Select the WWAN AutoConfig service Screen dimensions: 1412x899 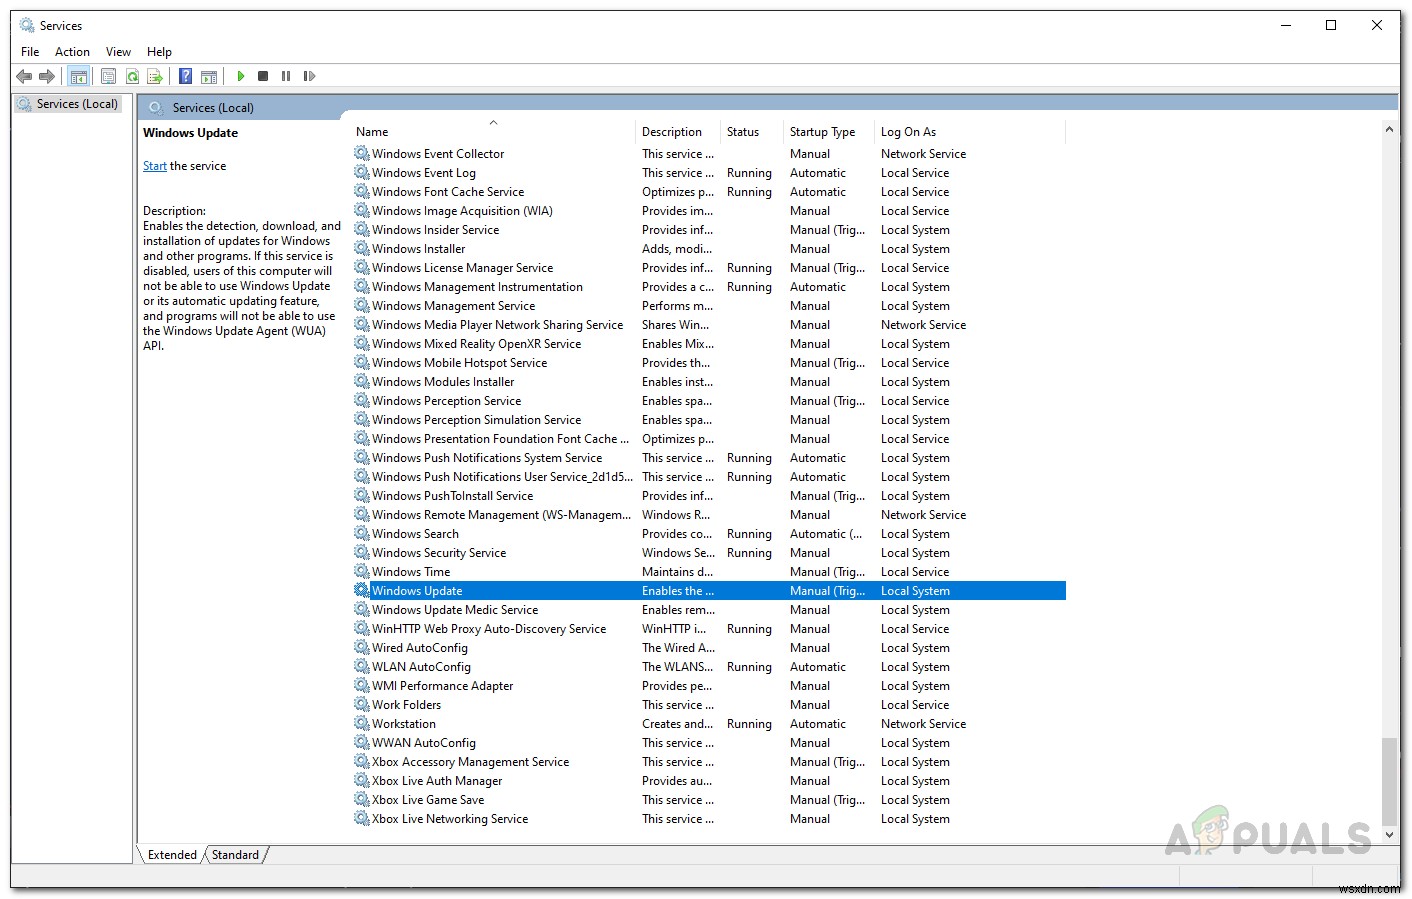[x=709, y=742]
